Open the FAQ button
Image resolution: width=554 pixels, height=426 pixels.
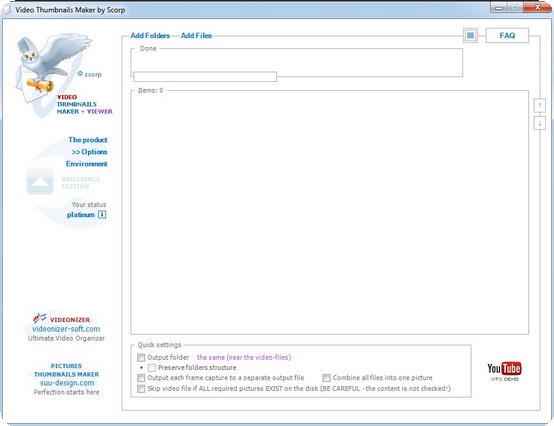coord(507,35)
